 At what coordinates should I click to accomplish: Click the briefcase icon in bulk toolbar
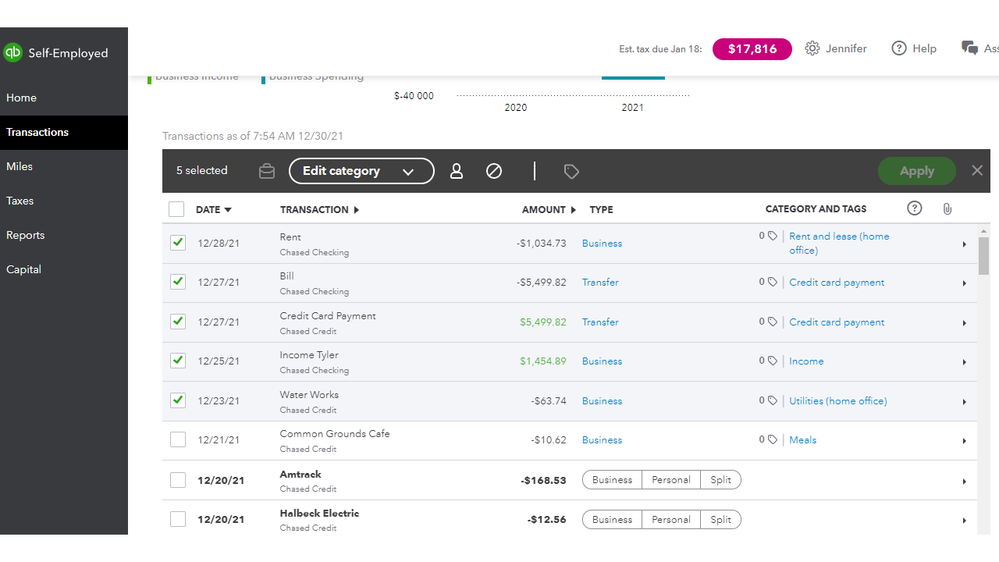click(x=266, y=171)
